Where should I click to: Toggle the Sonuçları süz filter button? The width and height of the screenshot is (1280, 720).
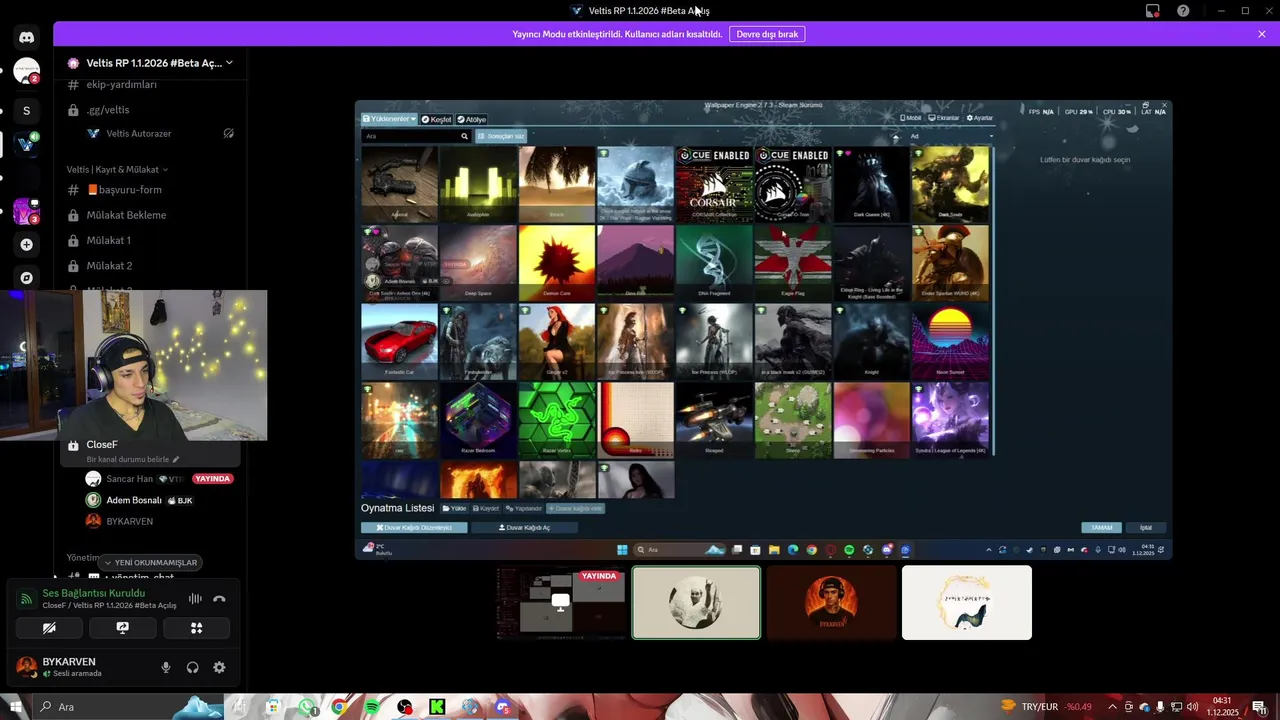(x=501, y=136)
